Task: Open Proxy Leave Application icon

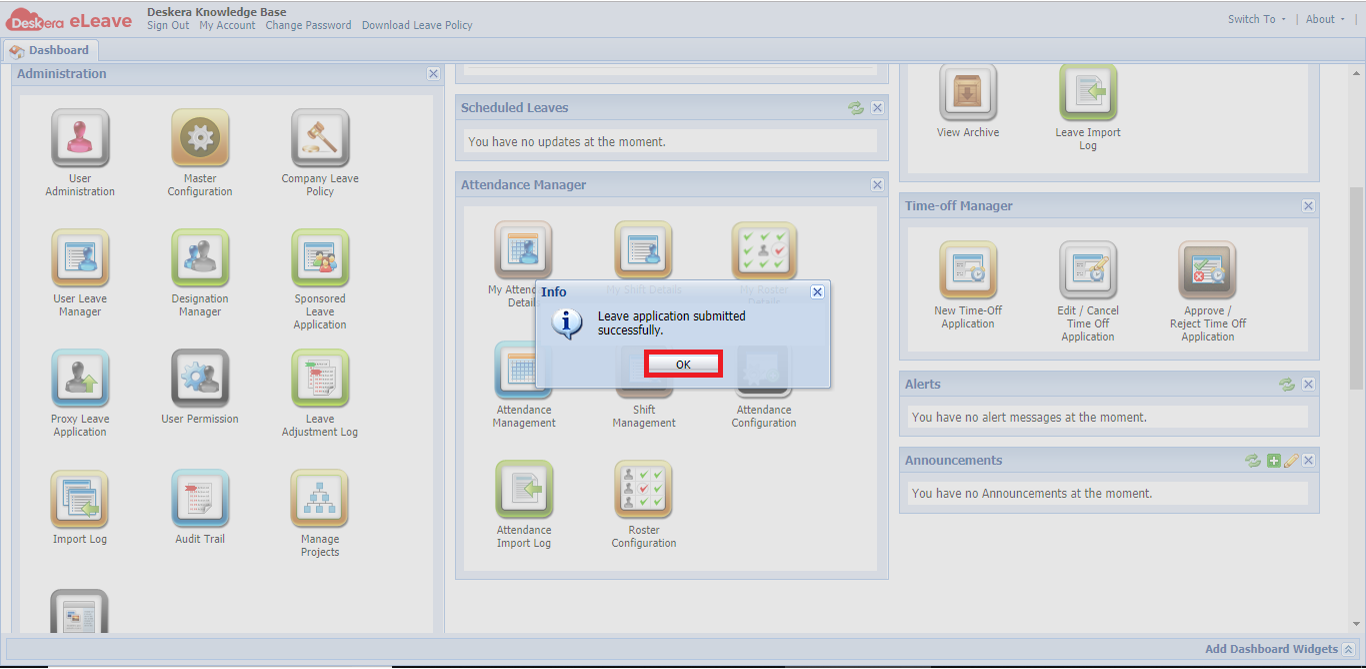Action: [x=80, y=378]
